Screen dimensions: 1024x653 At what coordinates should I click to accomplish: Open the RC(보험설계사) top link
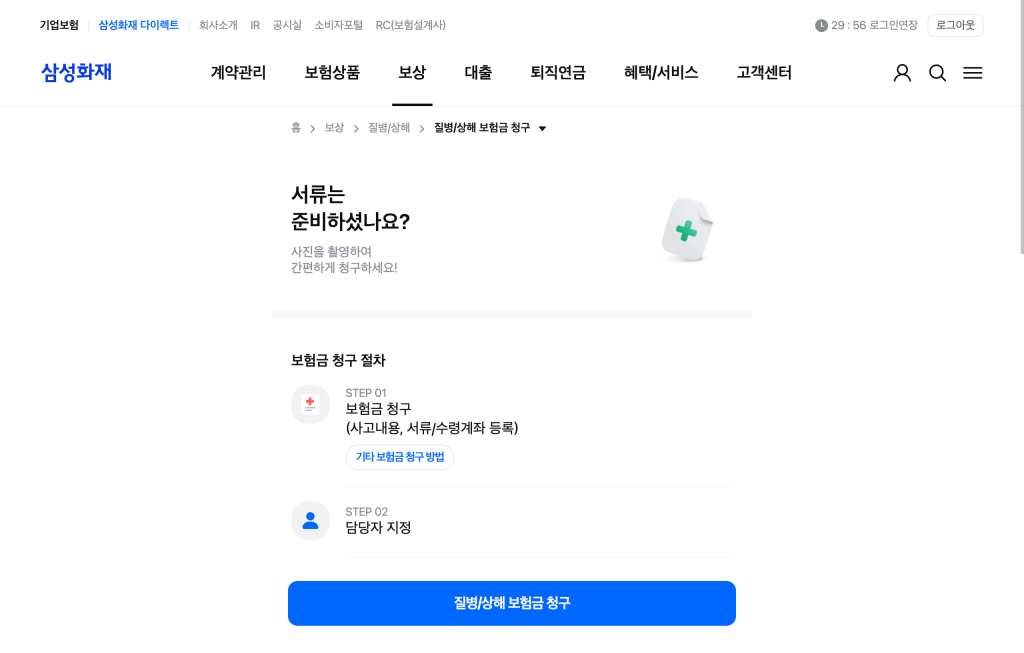[x=411, y=25]
